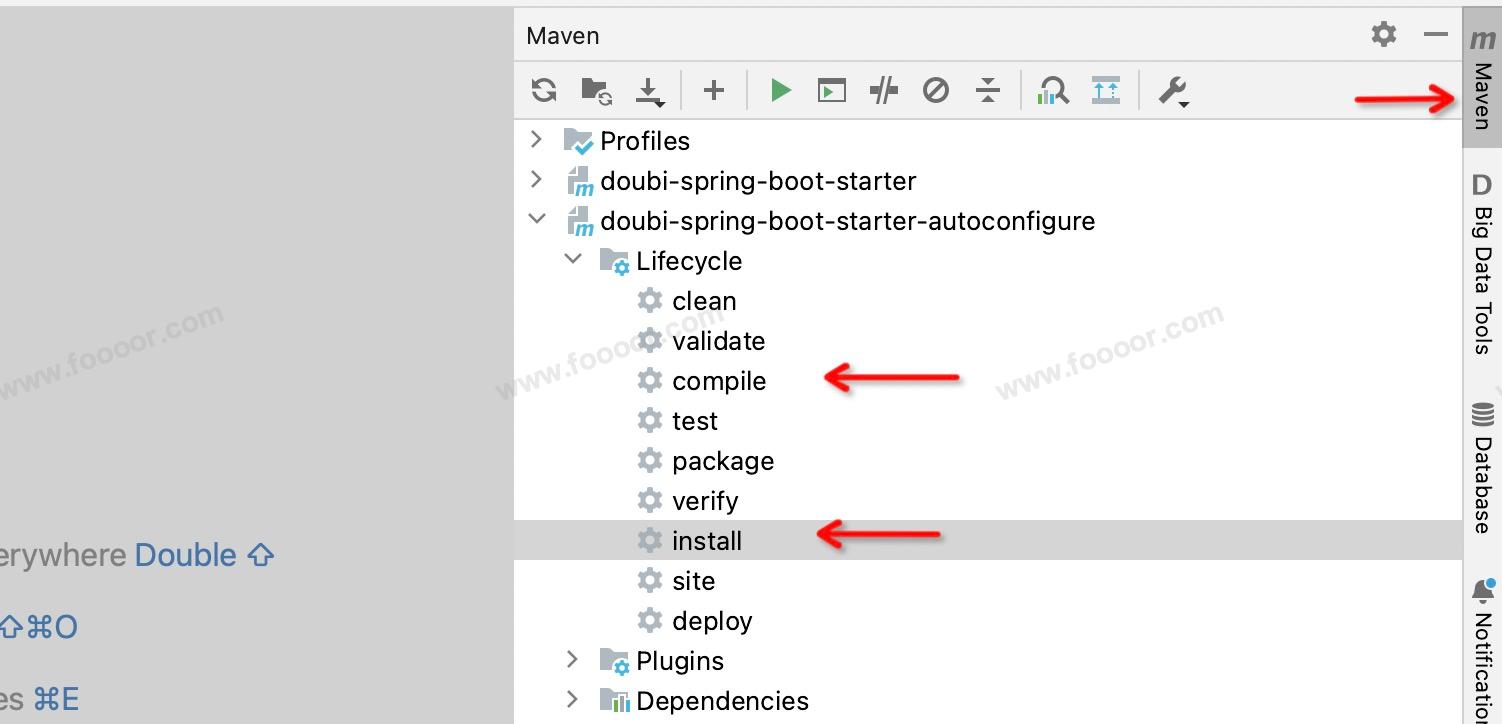
Task: Open Execute Maven Goal icon
Action: (x=832, y=91)
